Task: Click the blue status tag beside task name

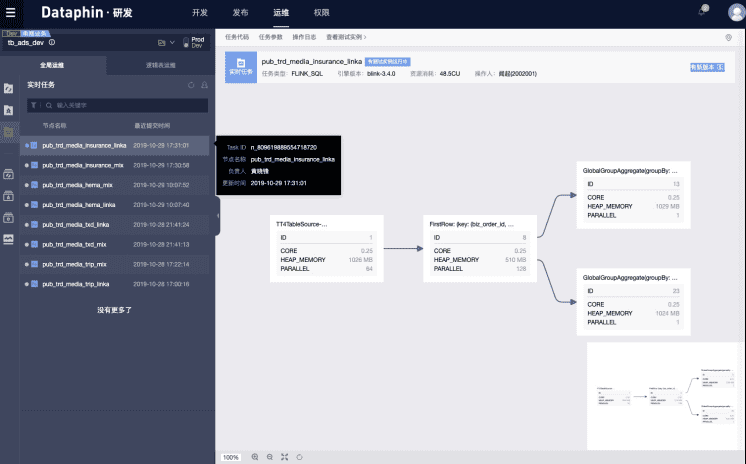Action: point(387,62)
